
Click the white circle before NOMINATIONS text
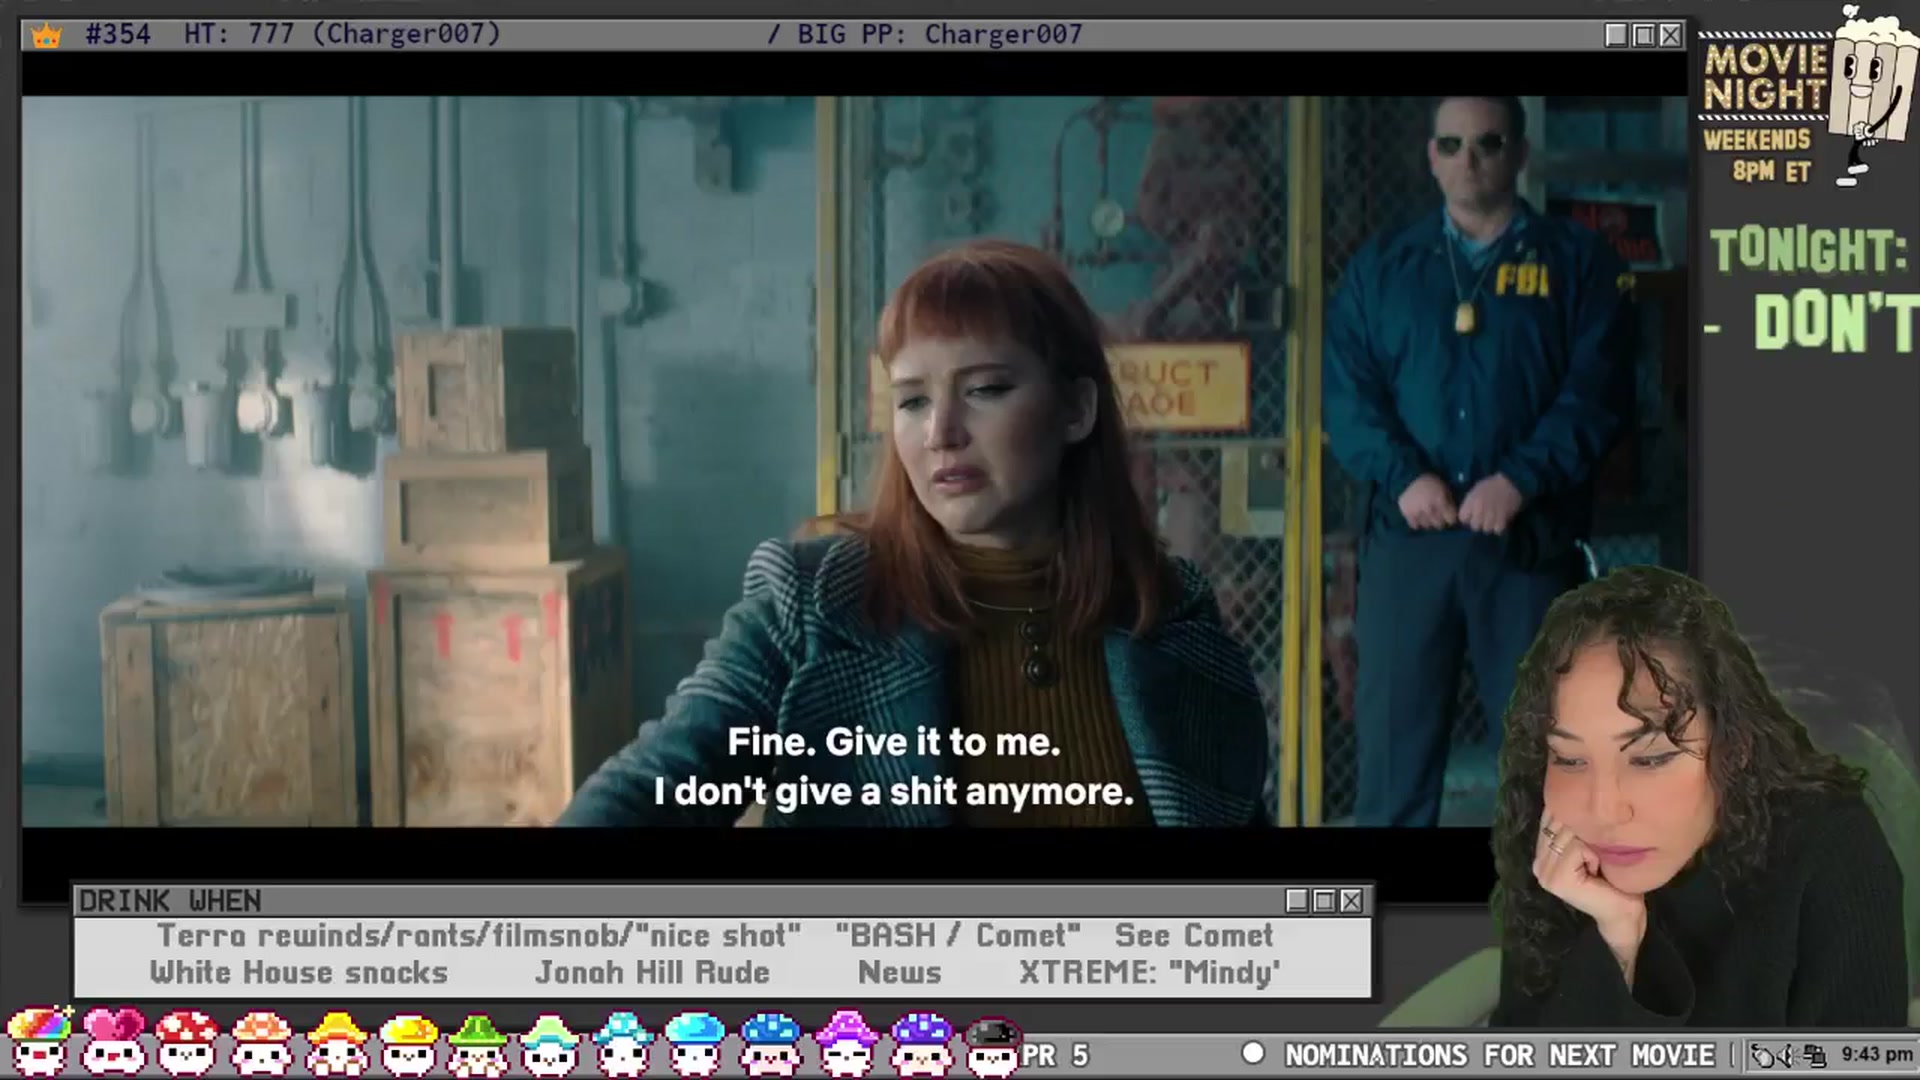[x=1253, y=1054]
